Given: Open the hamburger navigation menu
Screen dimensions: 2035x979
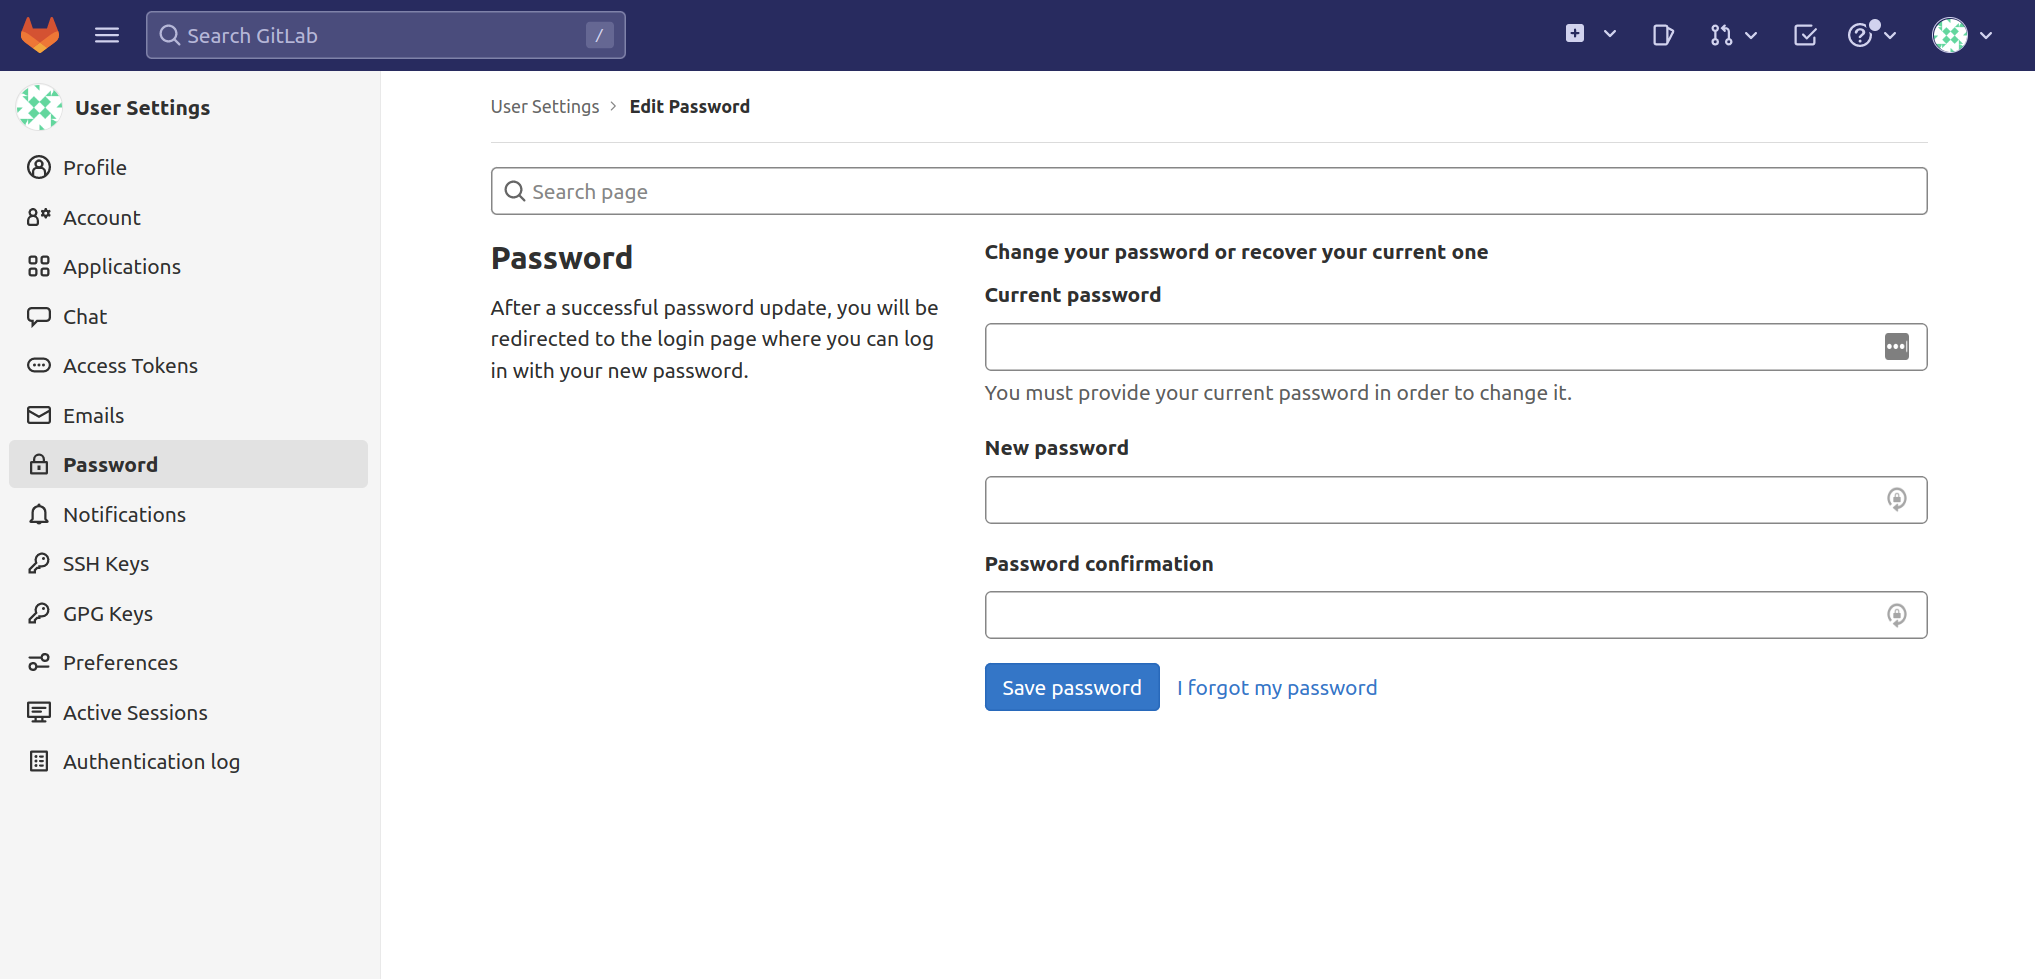Looking at the screenshot, I should [x=107, y=35].
